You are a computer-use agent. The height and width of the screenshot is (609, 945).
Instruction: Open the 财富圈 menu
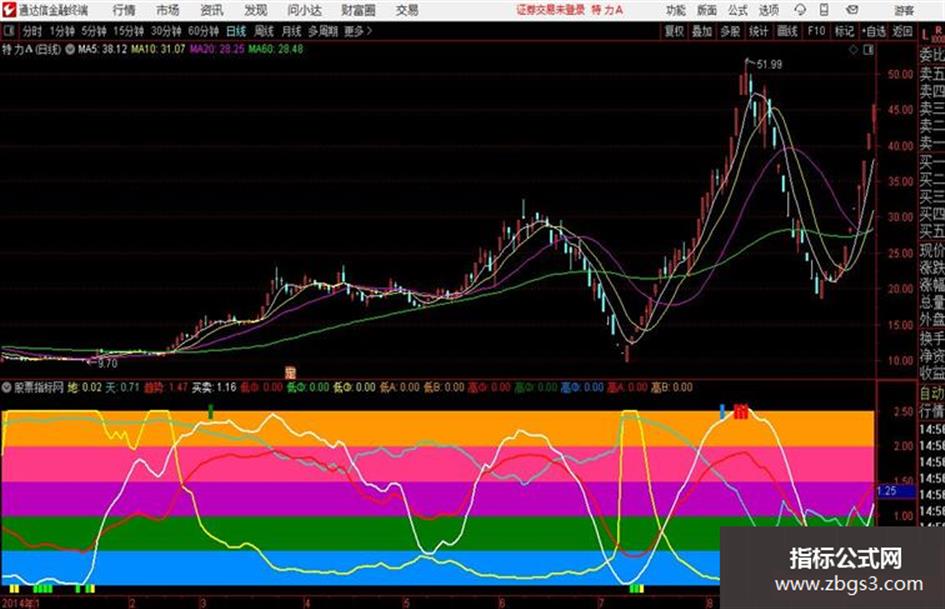tap(358, 10)
